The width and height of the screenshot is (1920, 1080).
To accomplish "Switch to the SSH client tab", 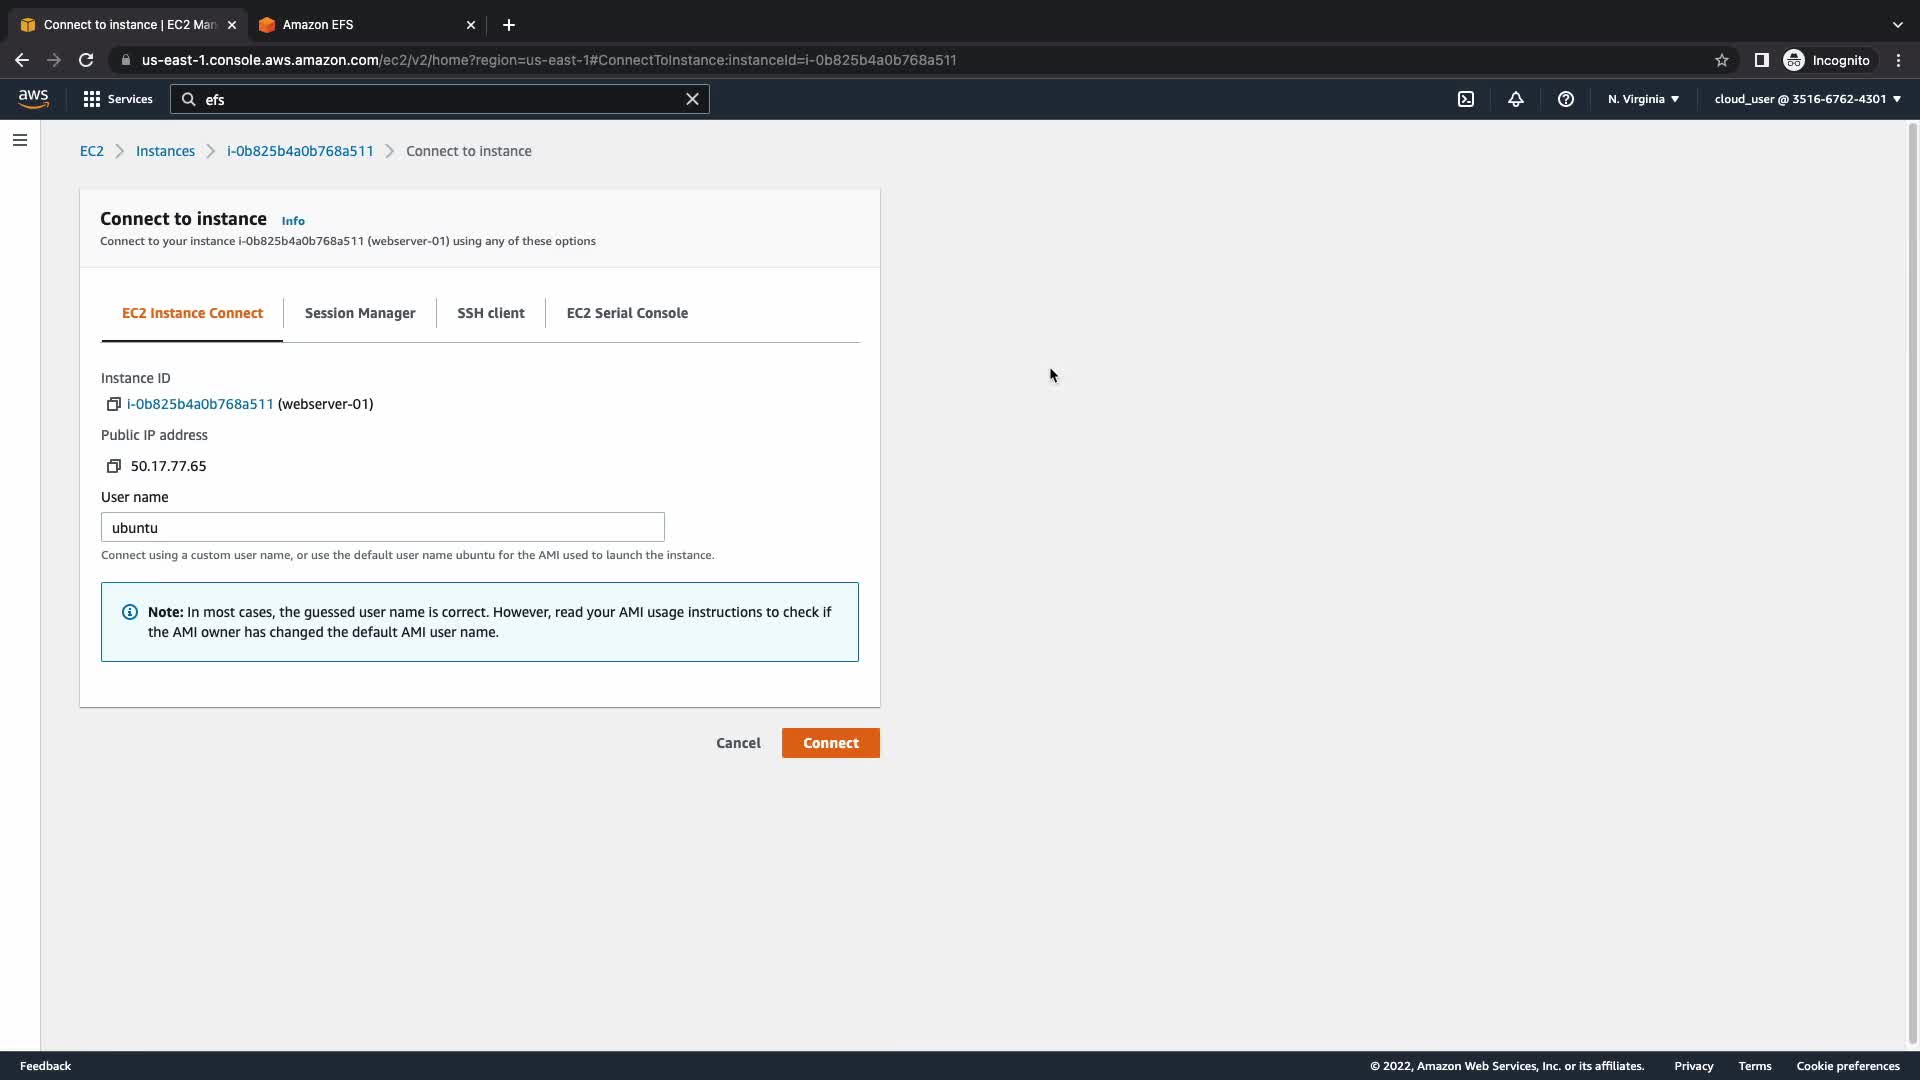I will pos(490,313).
